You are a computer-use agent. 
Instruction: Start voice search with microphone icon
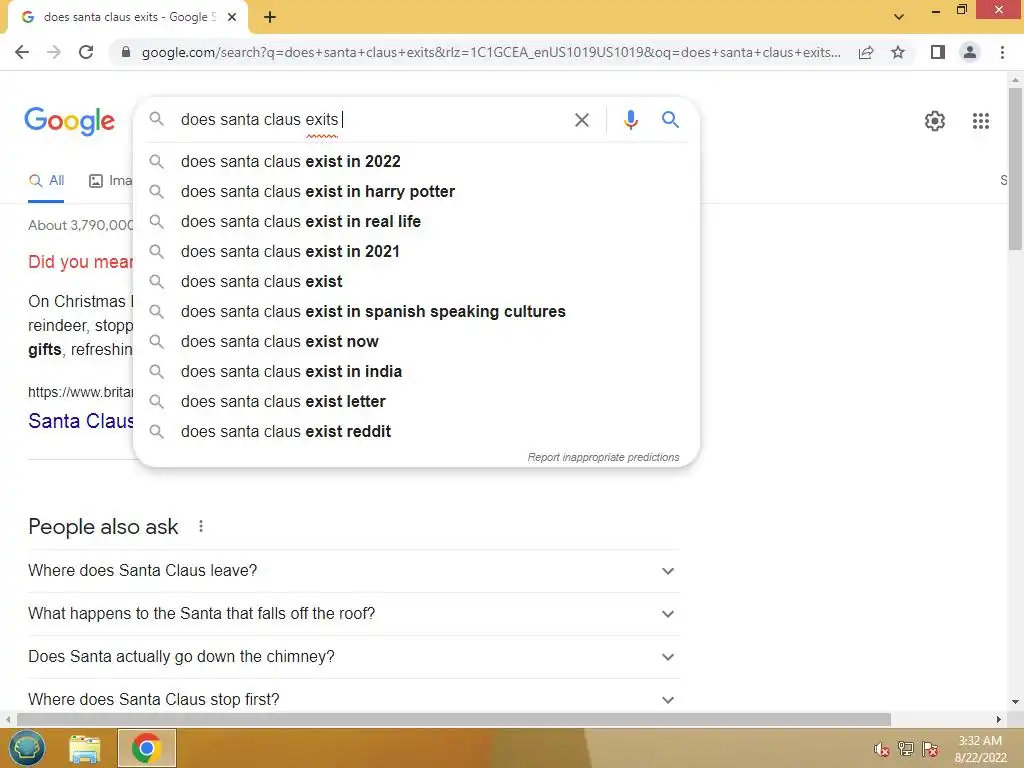point(630,120)
